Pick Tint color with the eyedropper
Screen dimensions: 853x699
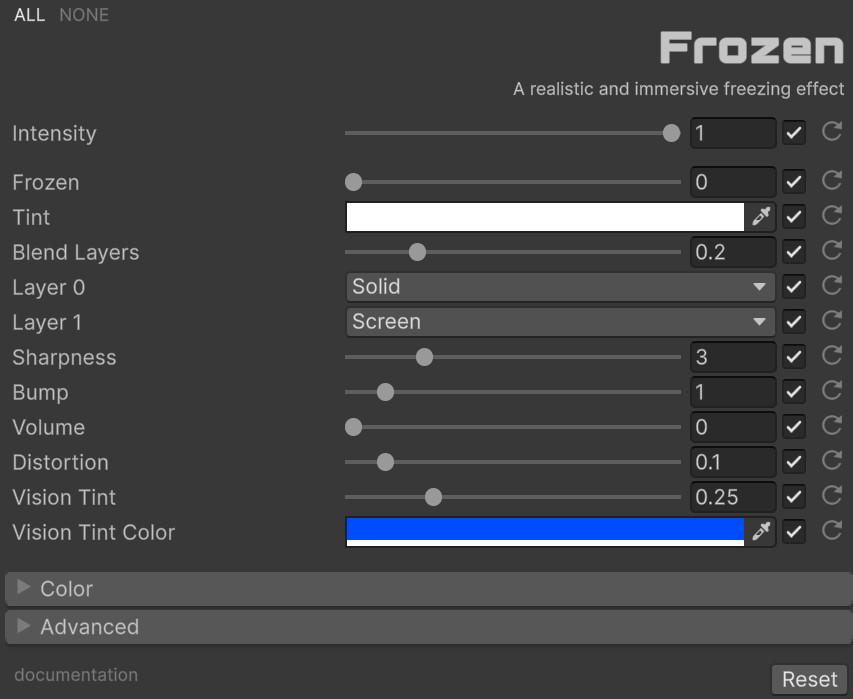(762, 216)
